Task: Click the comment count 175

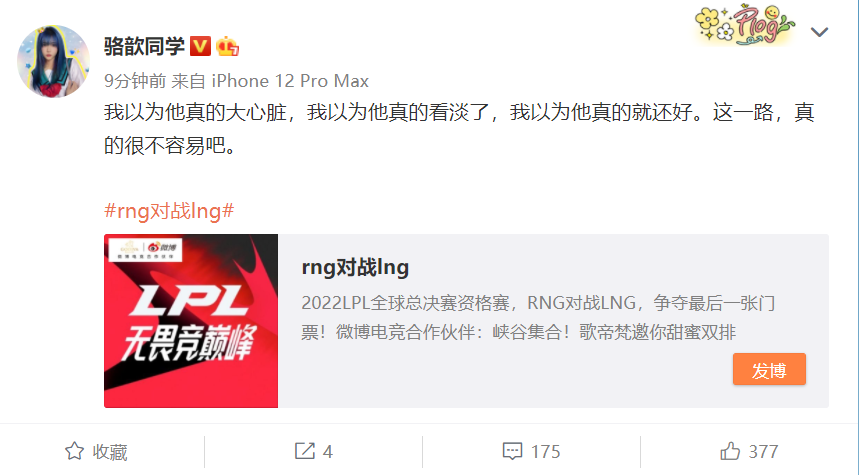Action: [546, 452]
